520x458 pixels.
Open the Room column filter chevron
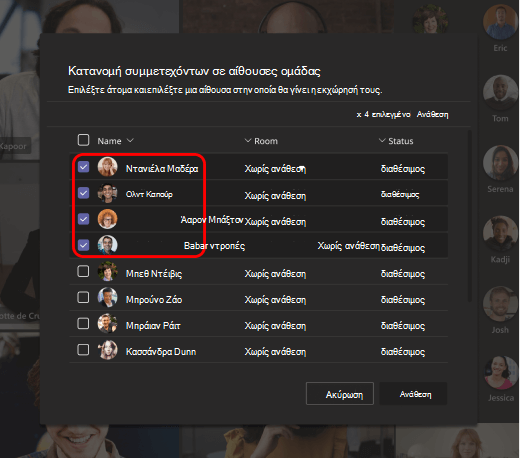pos(248,140)
